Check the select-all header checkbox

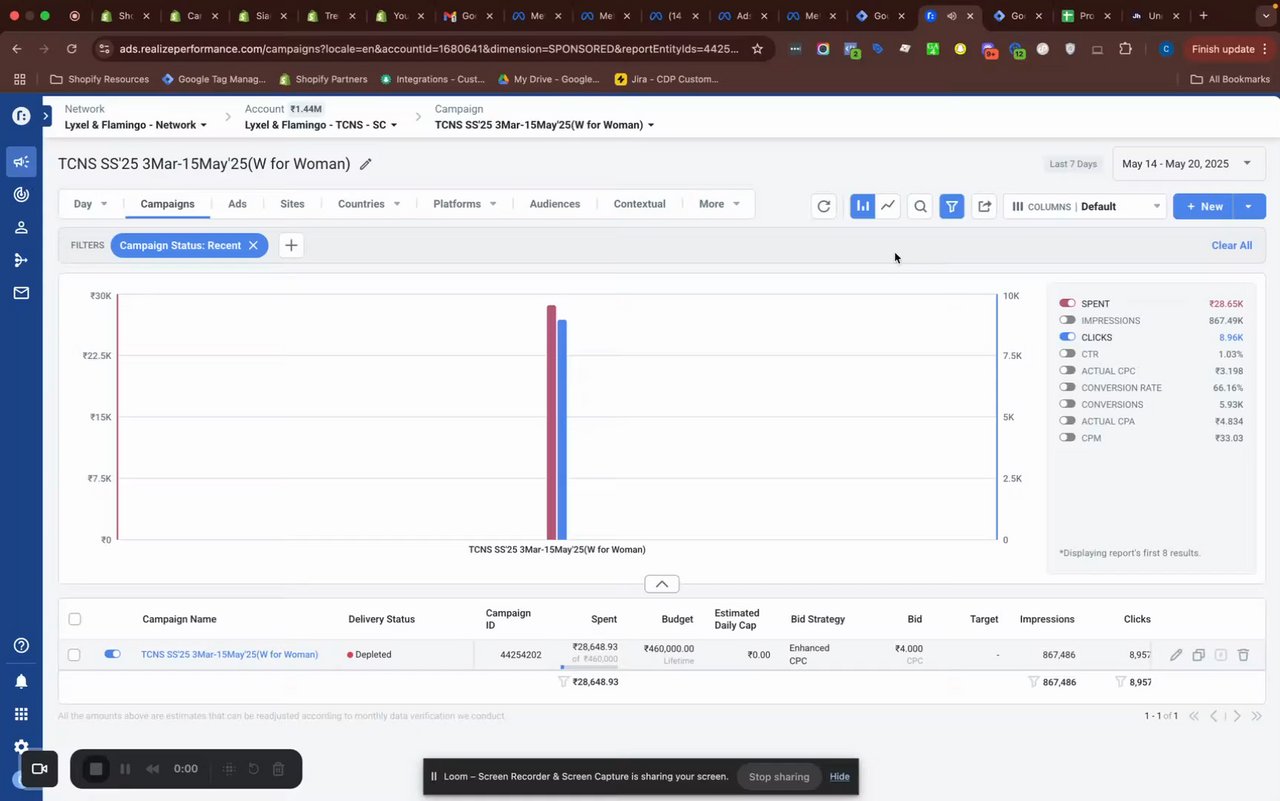point(74,619)
